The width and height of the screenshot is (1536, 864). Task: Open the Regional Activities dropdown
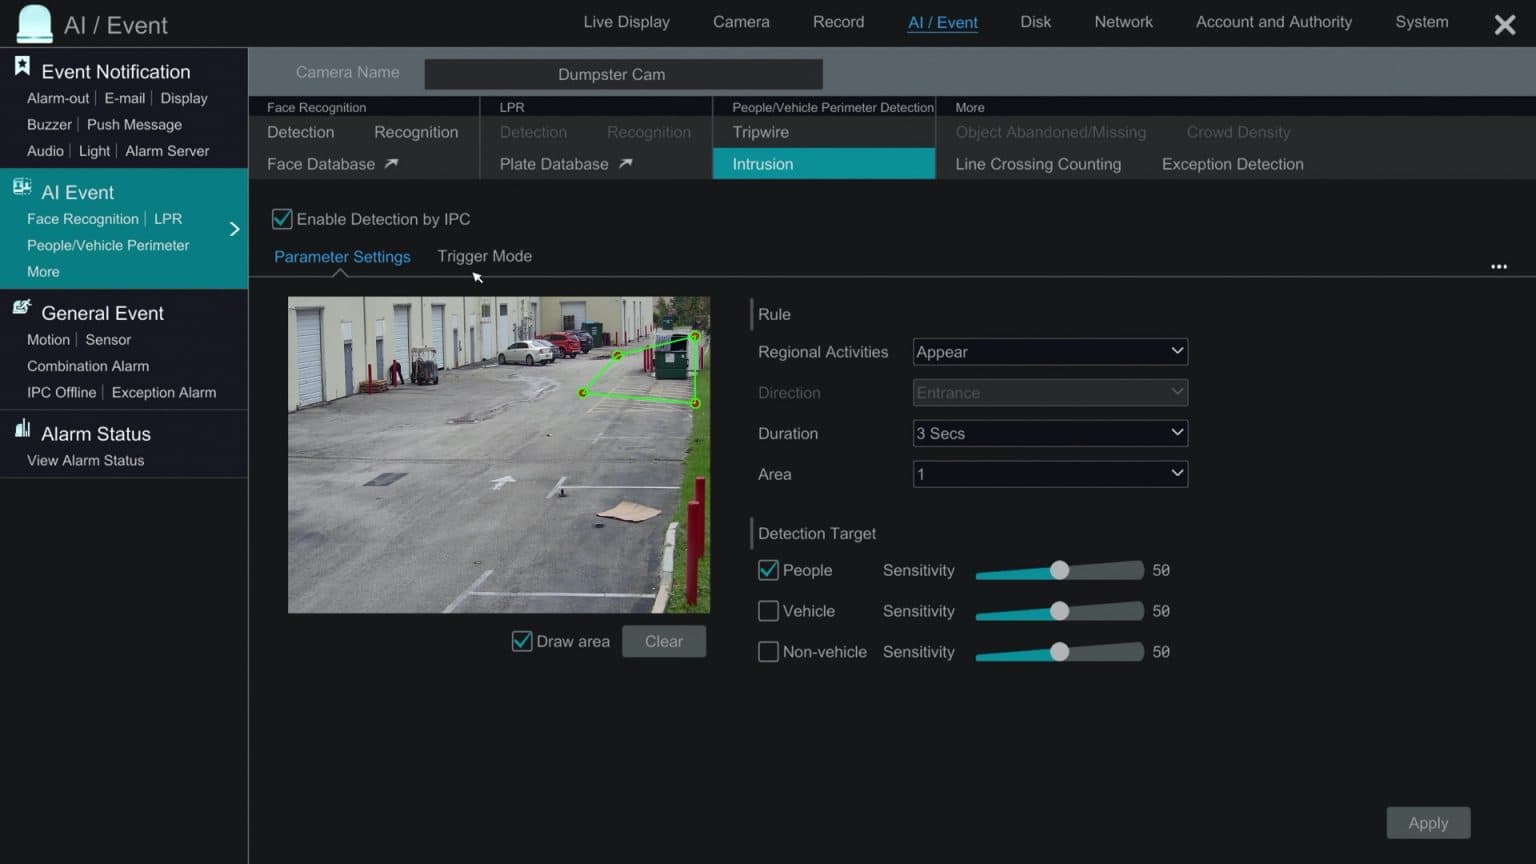[x=1050, y=352]
